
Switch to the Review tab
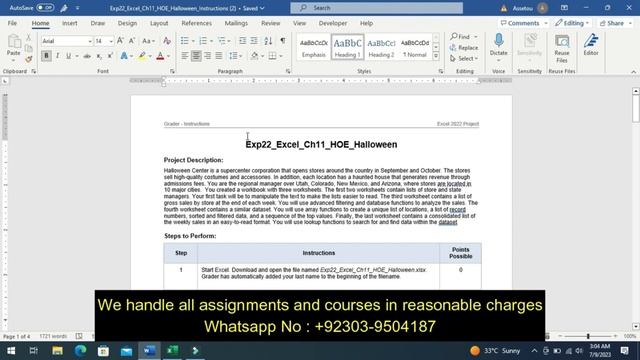pyautogui.click(x=271, y=23)
